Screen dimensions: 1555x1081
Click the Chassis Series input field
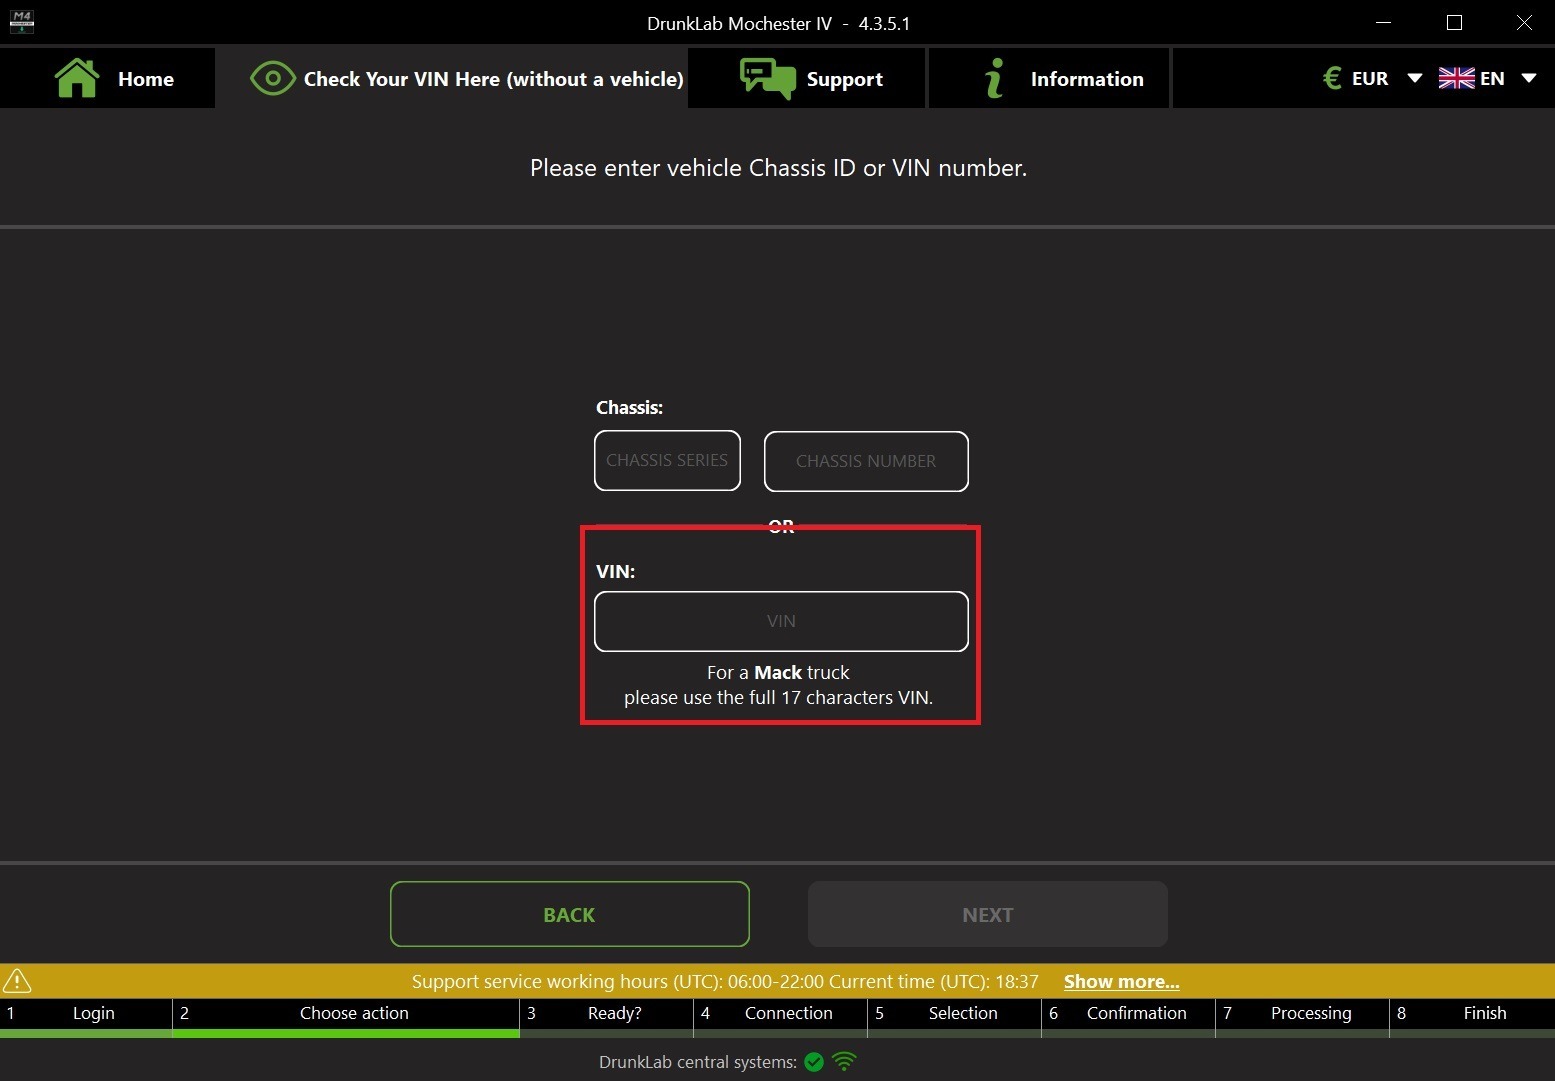pos(667,461)
